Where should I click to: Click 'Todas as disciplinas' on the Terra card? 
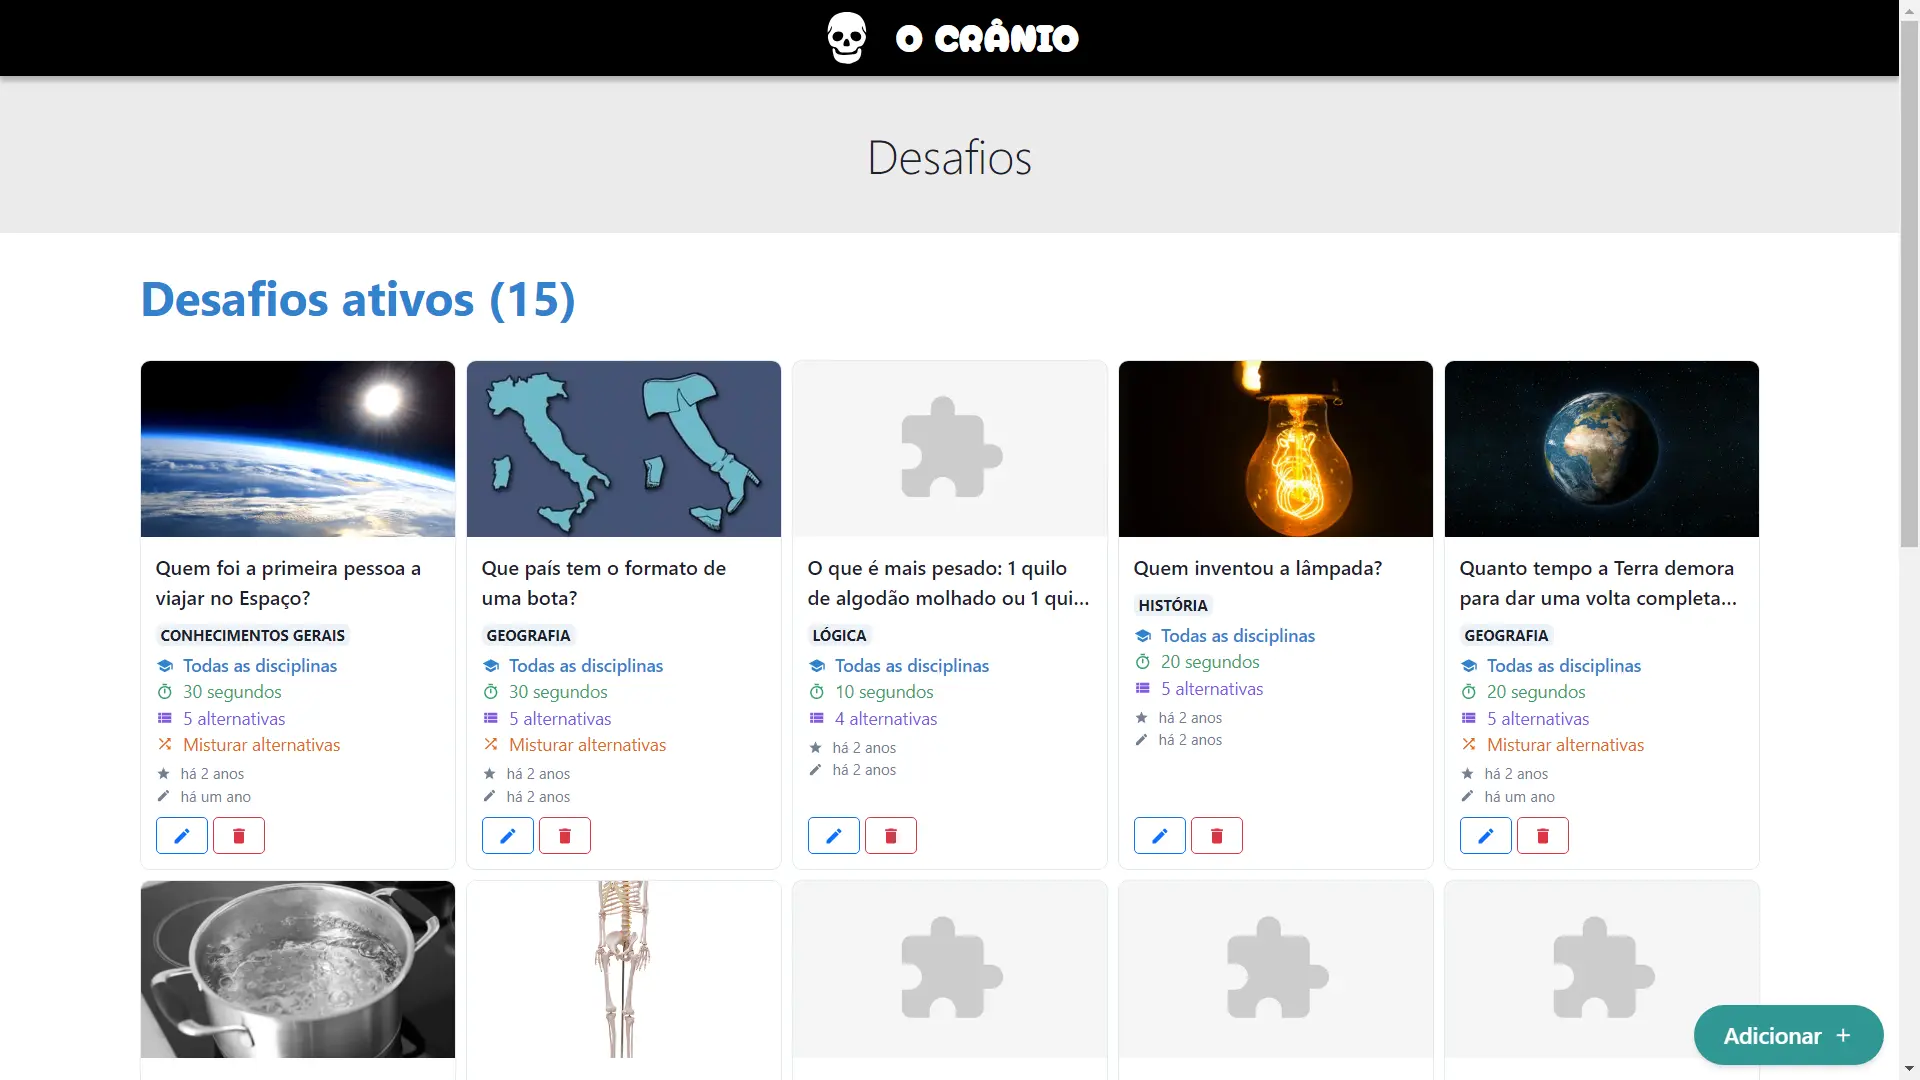[1564, 665]
